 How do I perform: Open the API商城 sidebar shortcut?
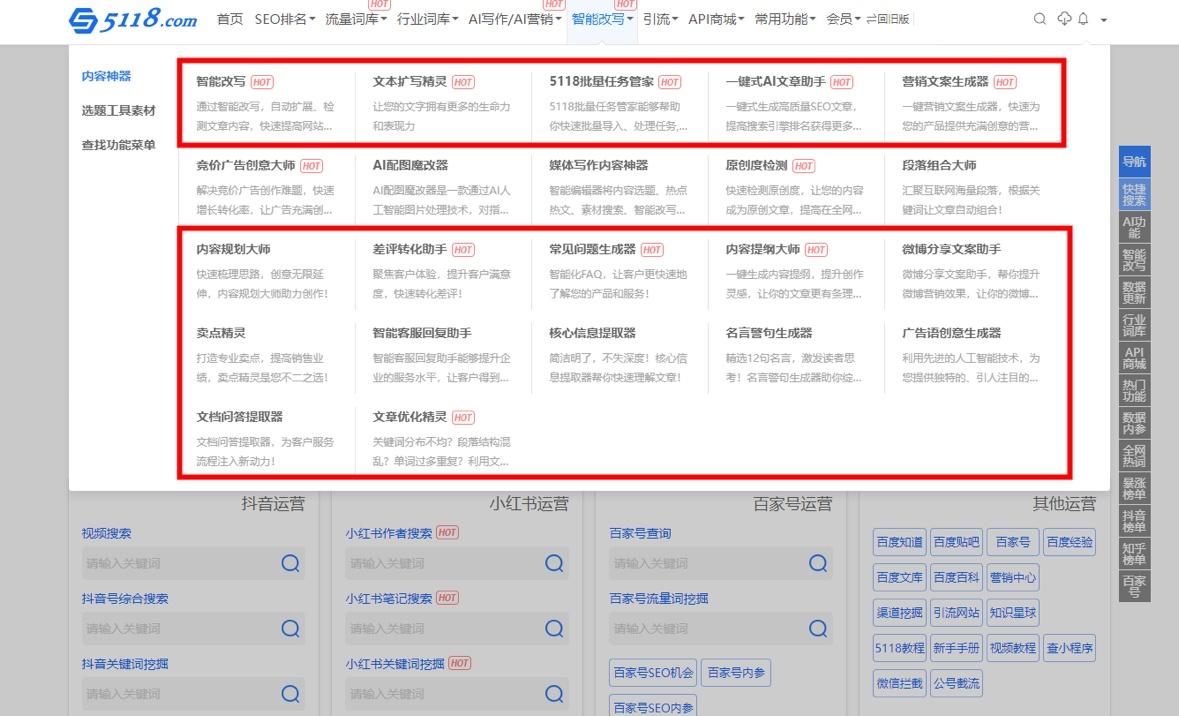pyautogui.click(x=1134, y=355)
